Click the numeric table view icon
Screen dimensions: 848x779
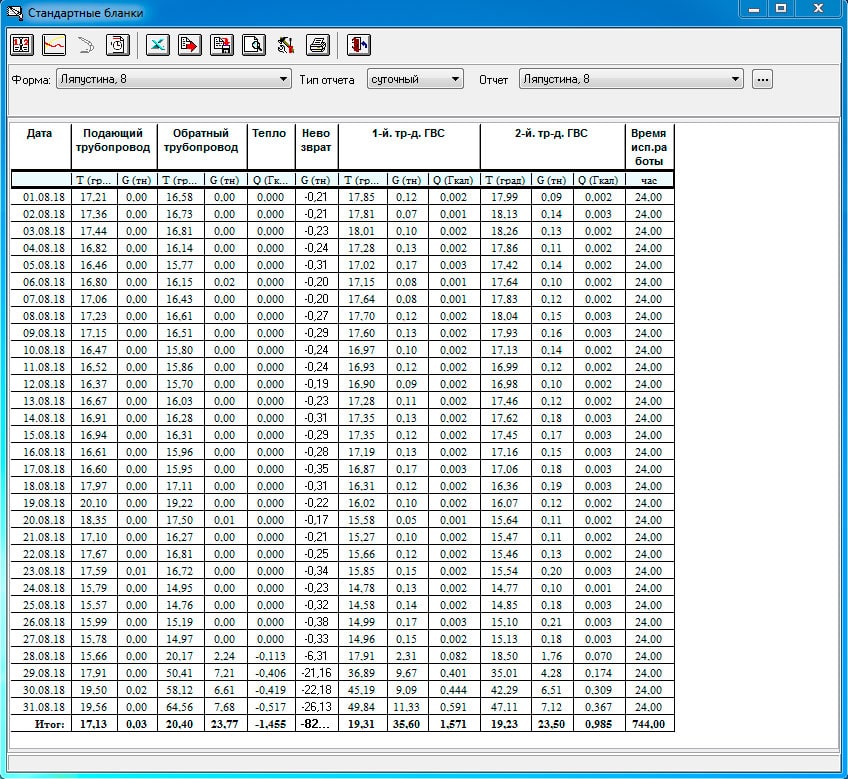click(22, 44)
